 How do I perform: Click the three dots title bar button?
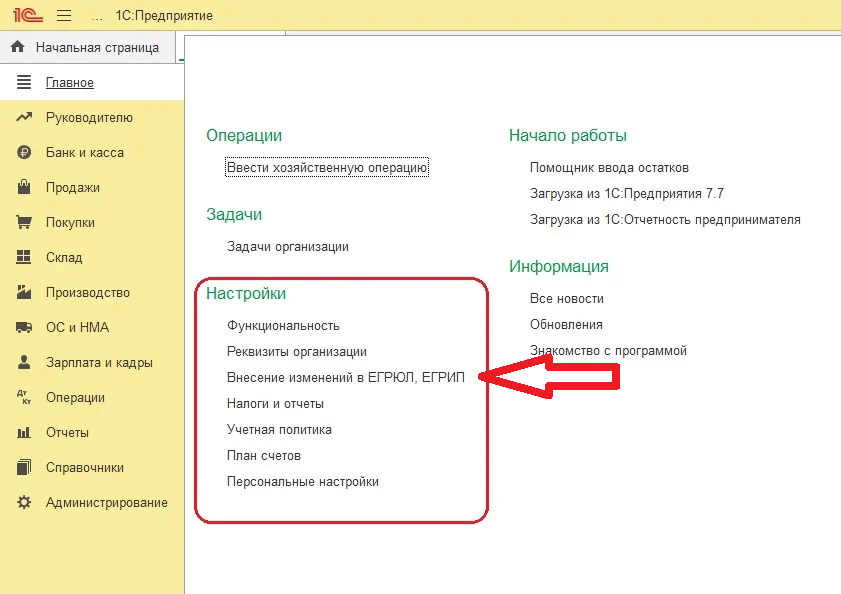(96, 17)
